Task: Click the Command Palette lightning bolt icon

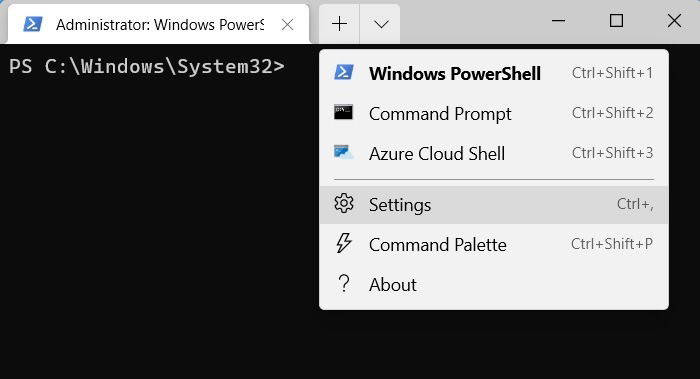Action: coord(344,243)
